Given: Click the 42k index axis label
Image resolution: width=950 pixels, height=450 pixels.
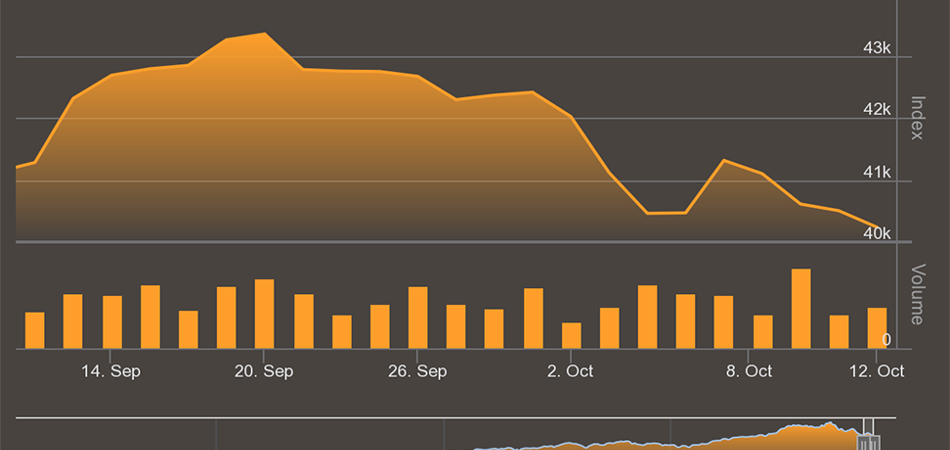Looking at the screenshot, I should point(876,109).
